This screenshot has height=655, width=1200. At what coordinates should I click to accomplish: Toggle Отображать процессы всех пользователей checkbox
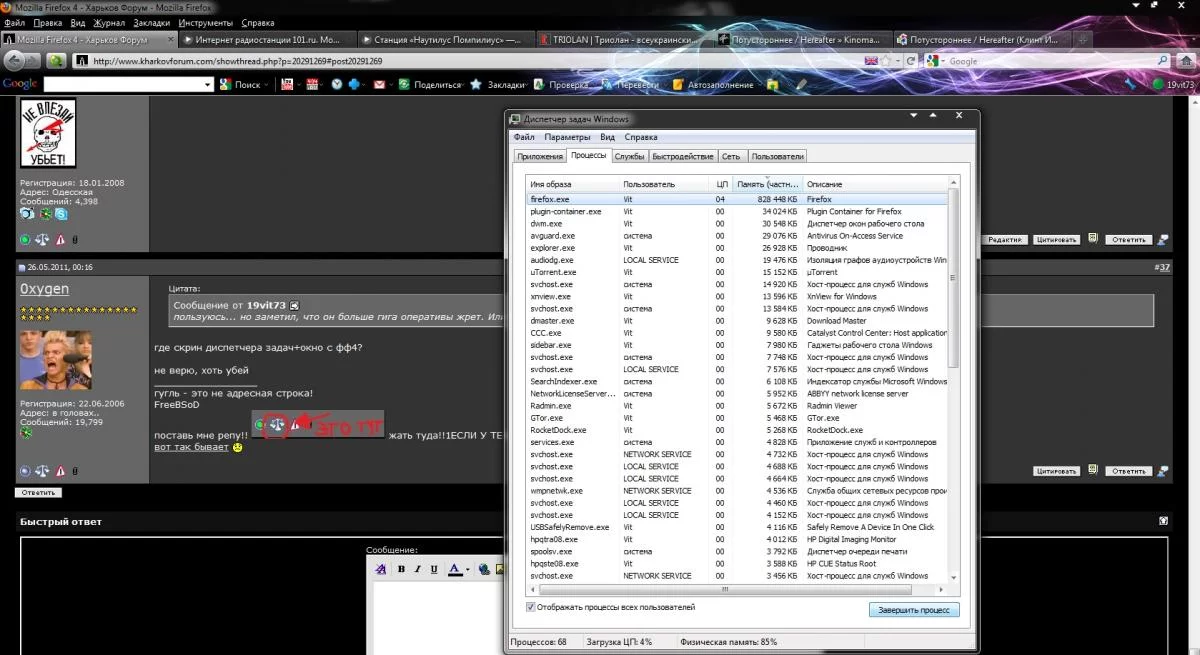click(x=530, y=607)
